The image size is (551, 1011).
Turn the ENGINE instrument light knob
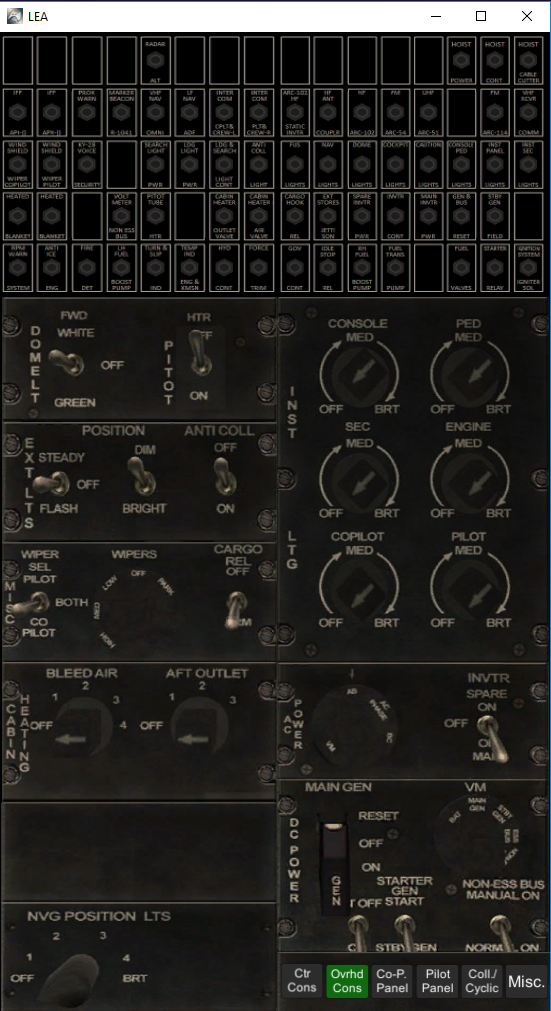coord(469,481)
